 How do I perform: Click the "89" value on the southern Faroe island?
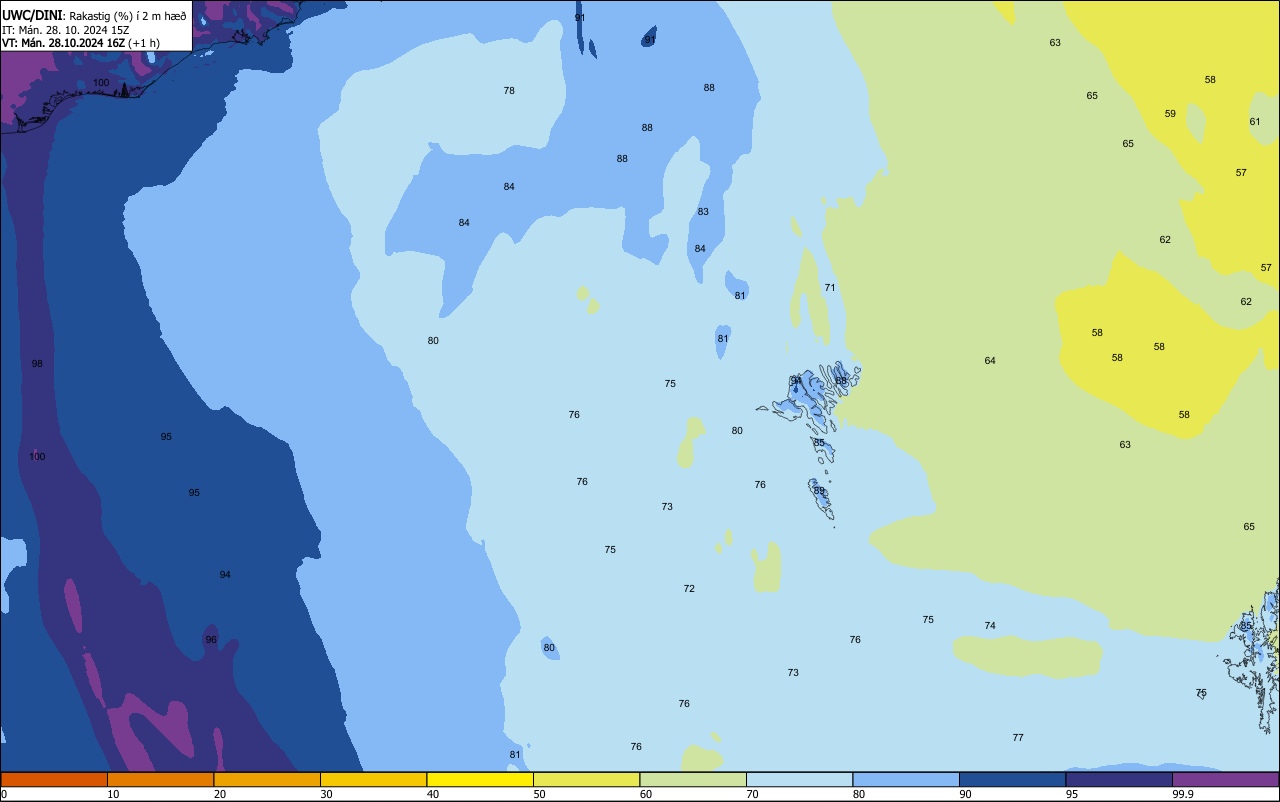[819, 491]
